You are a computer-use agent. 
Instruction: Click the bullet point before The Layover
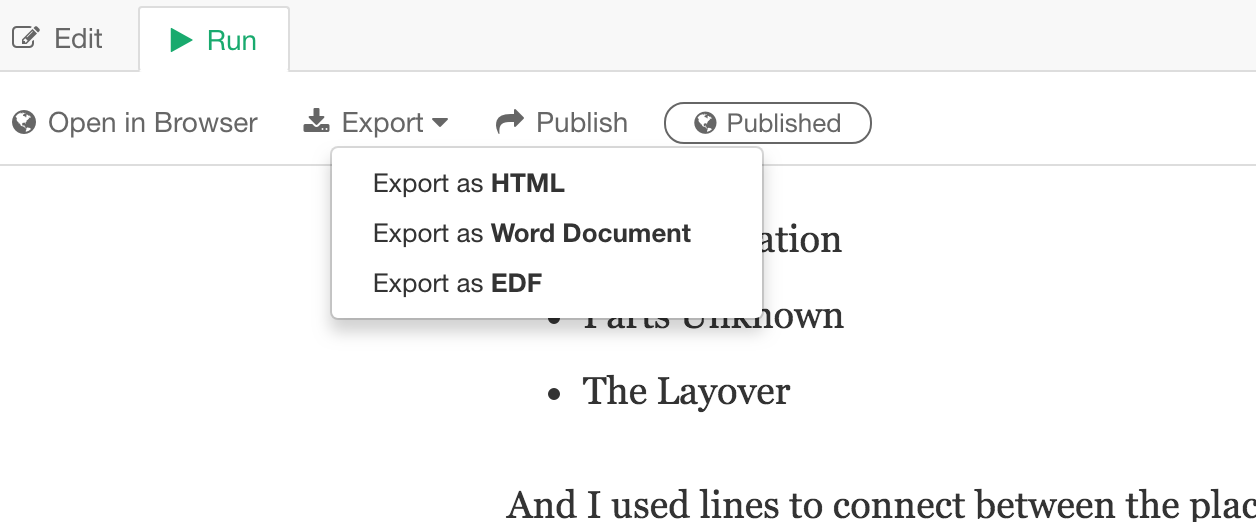pos(554,393)
